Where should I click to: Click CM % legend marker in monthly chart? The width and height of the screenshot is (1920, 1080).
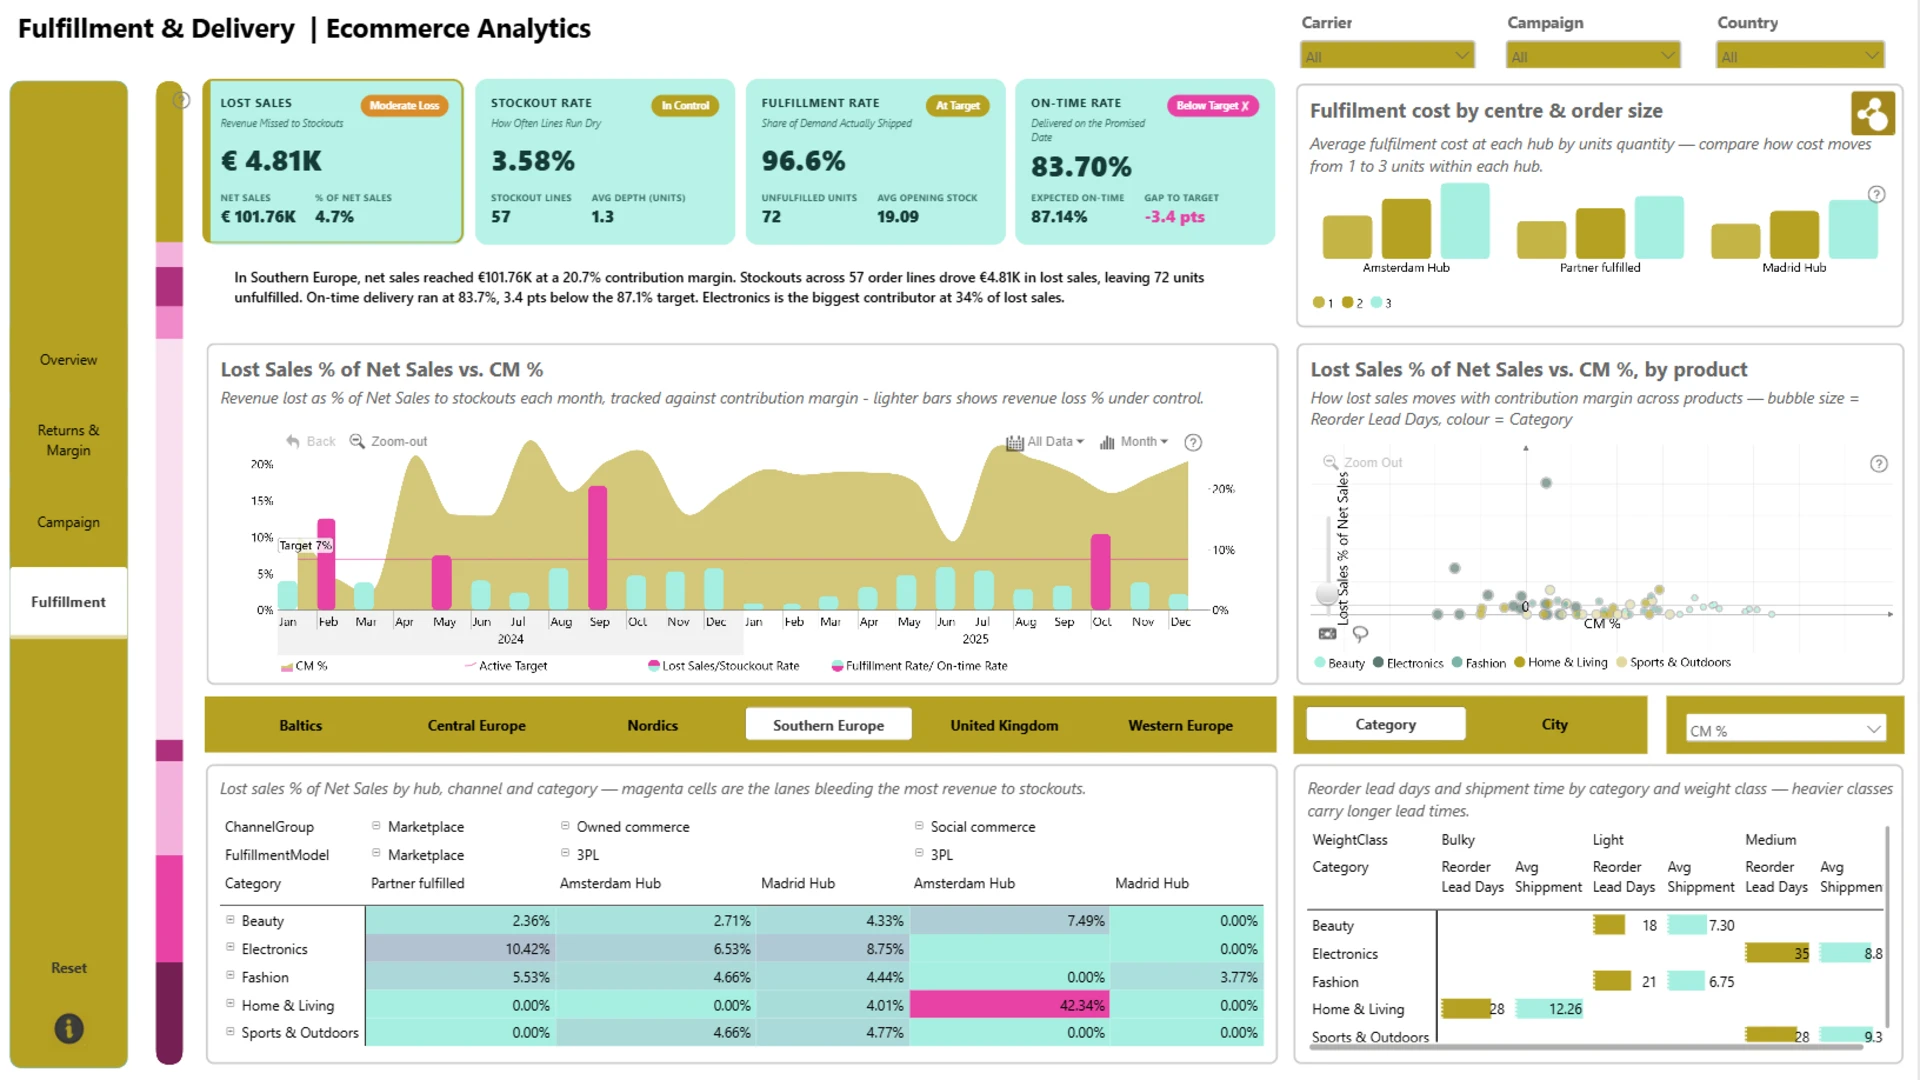(x=287, y=666)
